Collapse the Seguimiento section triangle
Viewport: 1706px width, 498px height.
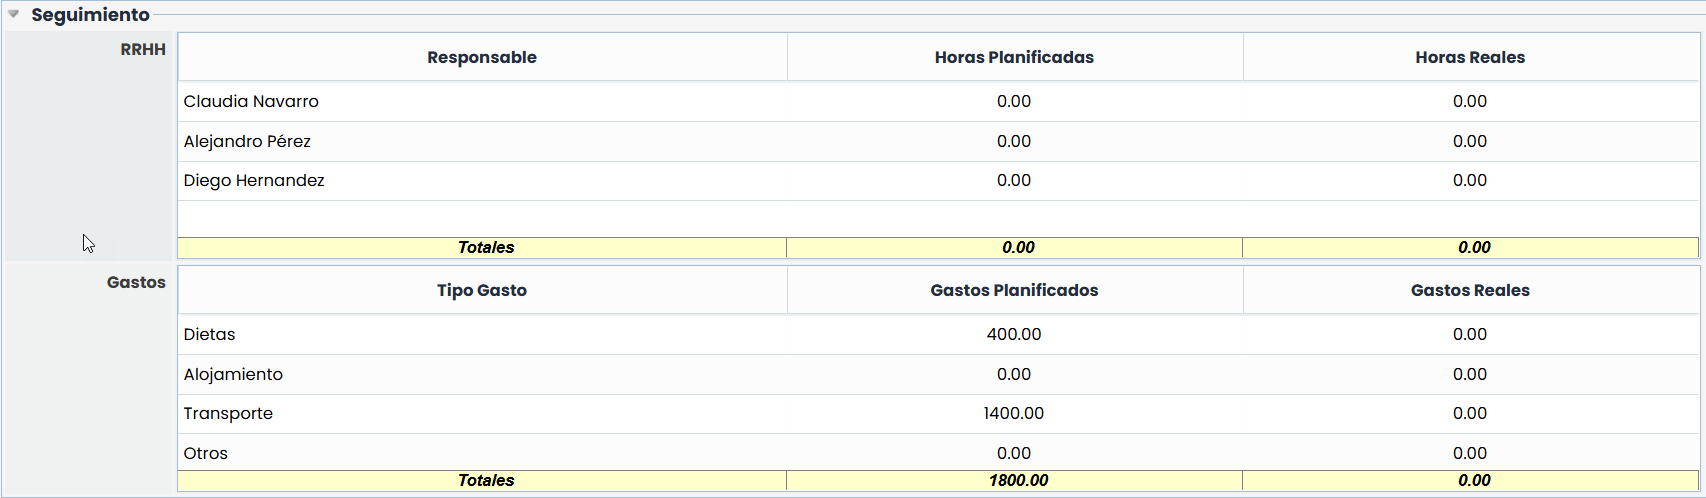(x=14, y=15)
